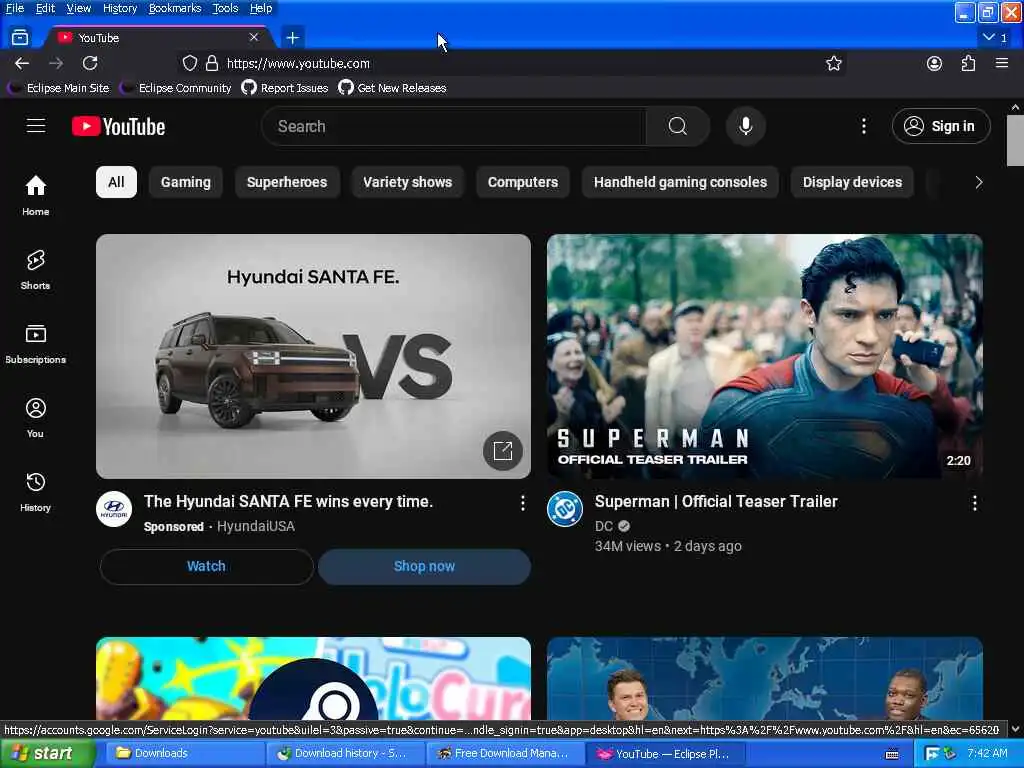Viewport: 1024px width, 768px height.
Task: Bookmark this page with star icon
Action: (833, 63)
